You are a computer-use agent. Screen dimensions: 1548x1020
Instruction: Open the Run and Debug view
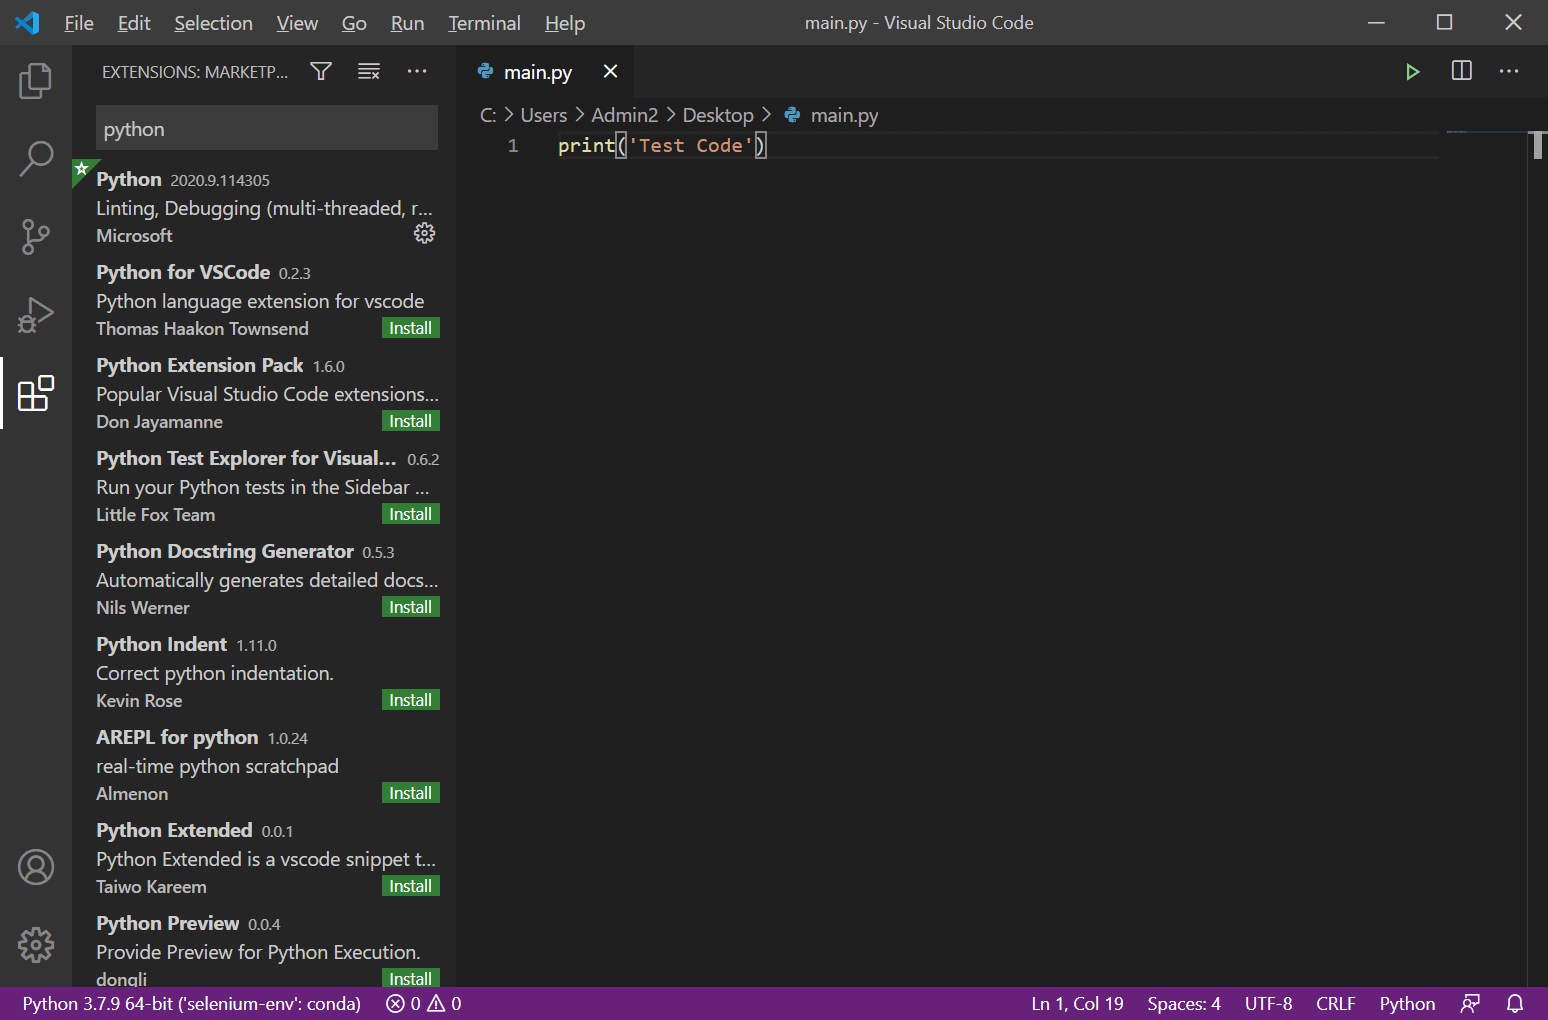click(36, 314)
